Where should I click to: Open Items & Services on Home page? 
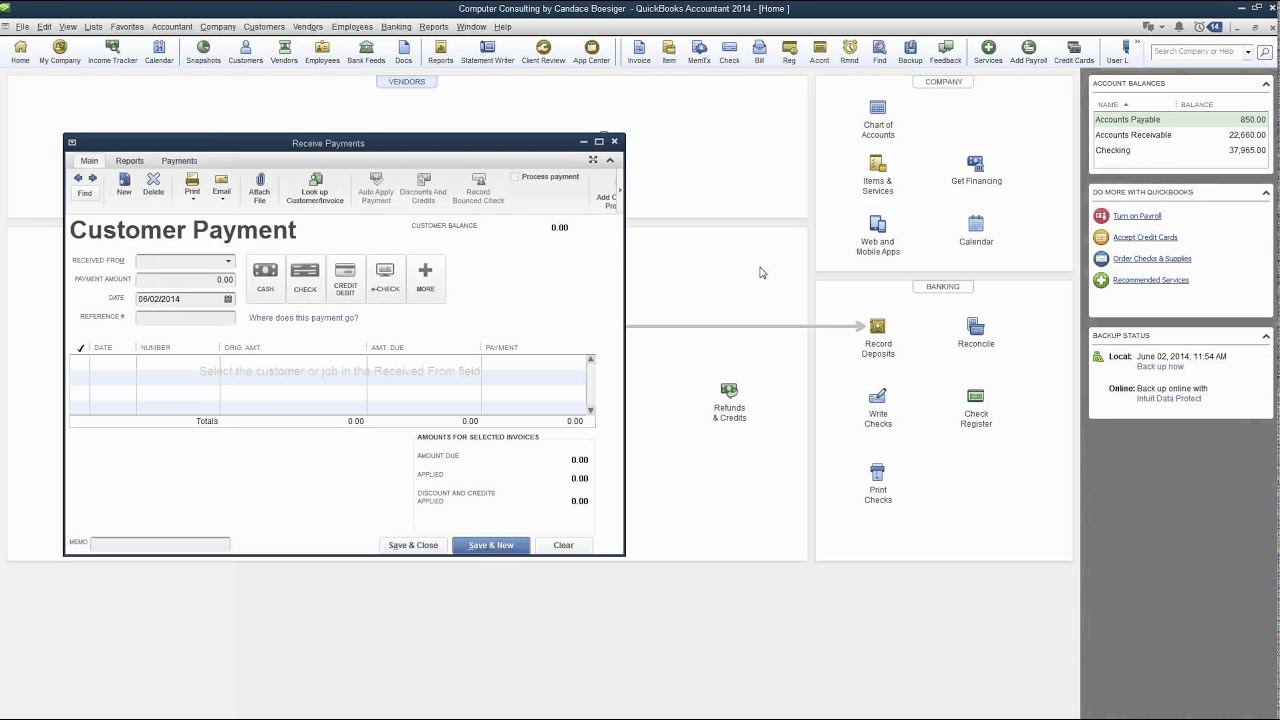tap(878, 176)
